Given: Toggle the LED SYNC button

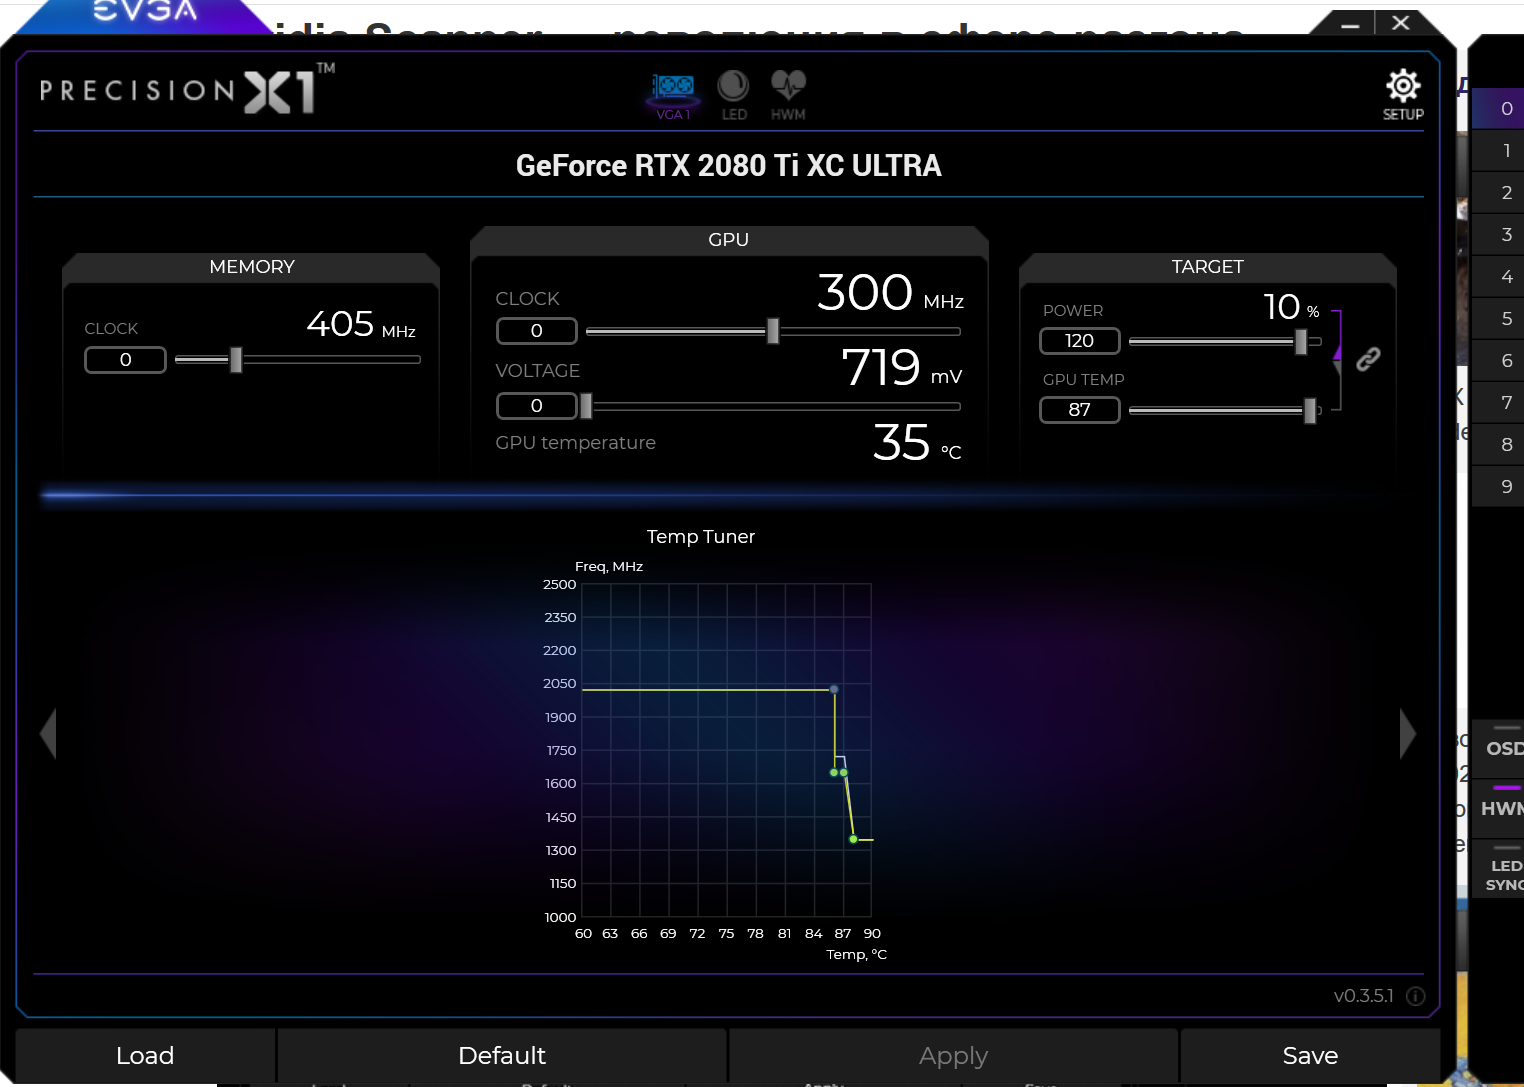Looking at the screenshot, I should click(1499, 868).
